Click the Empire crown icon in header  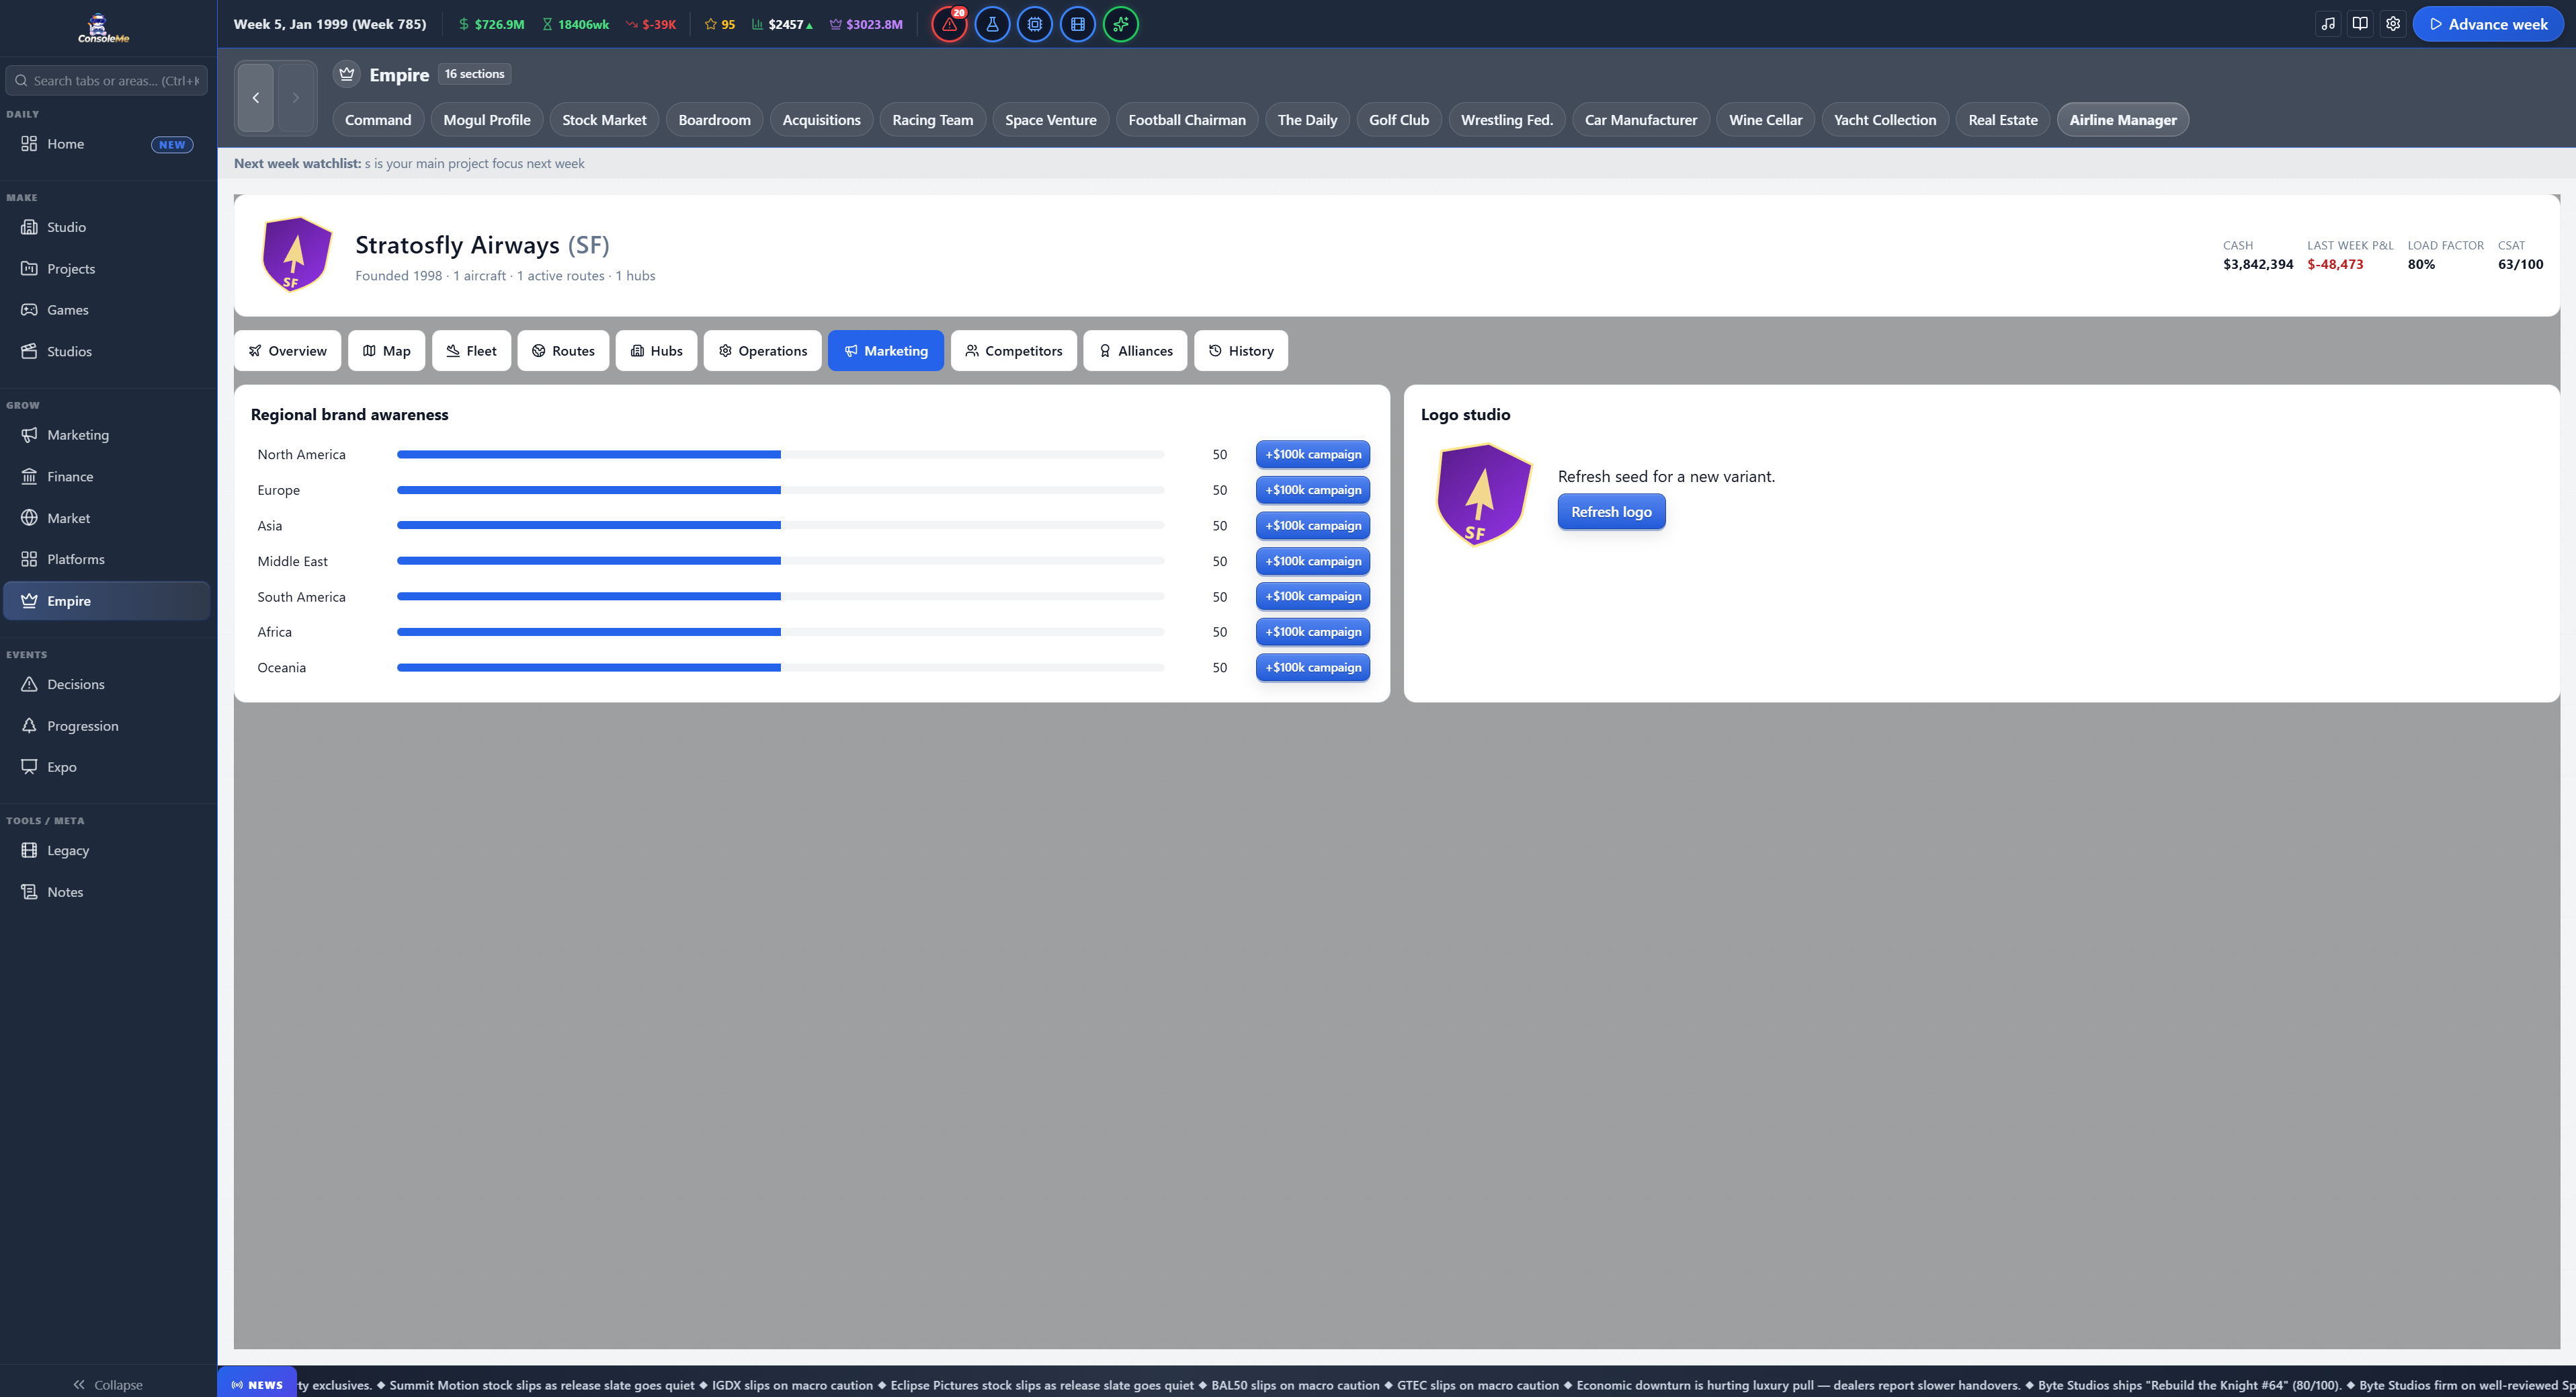point(347,74)
